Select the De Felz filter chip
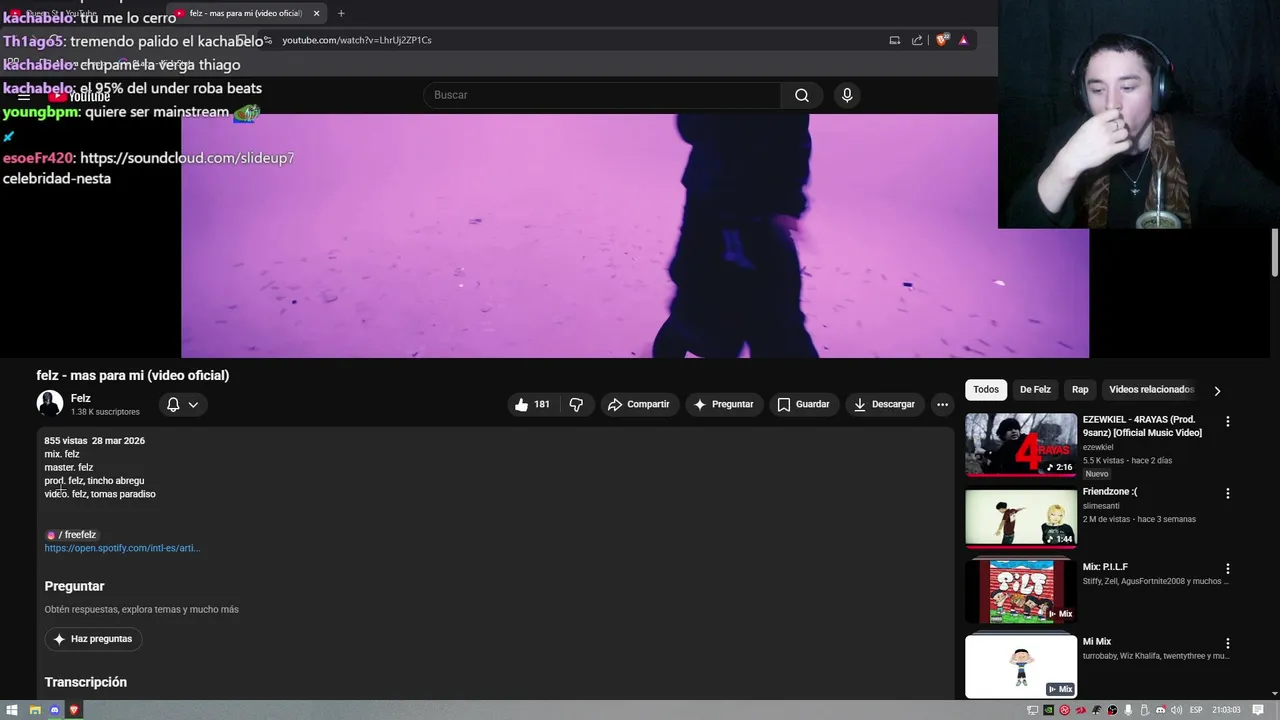Screen dimensions: 1280x720 [x=1035, y=389]
